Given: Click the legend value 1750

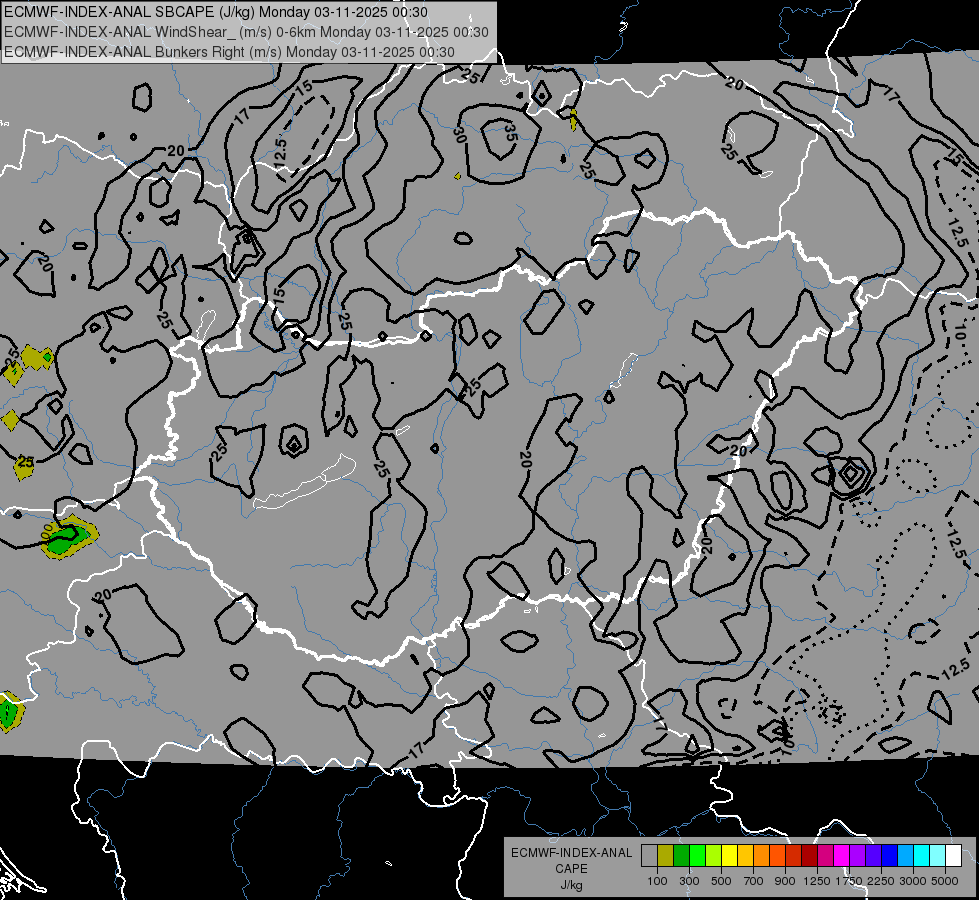Looking at the screenshot, I should tap(849, 881).
